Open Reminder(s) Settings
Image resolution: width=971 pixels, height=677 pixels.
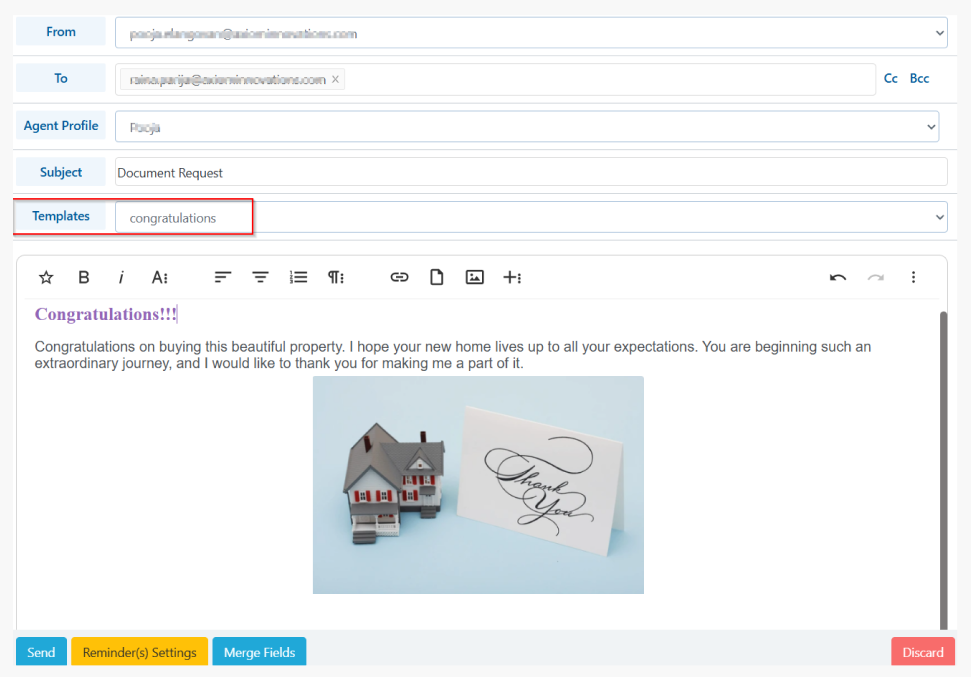click(x=139, y=652)
